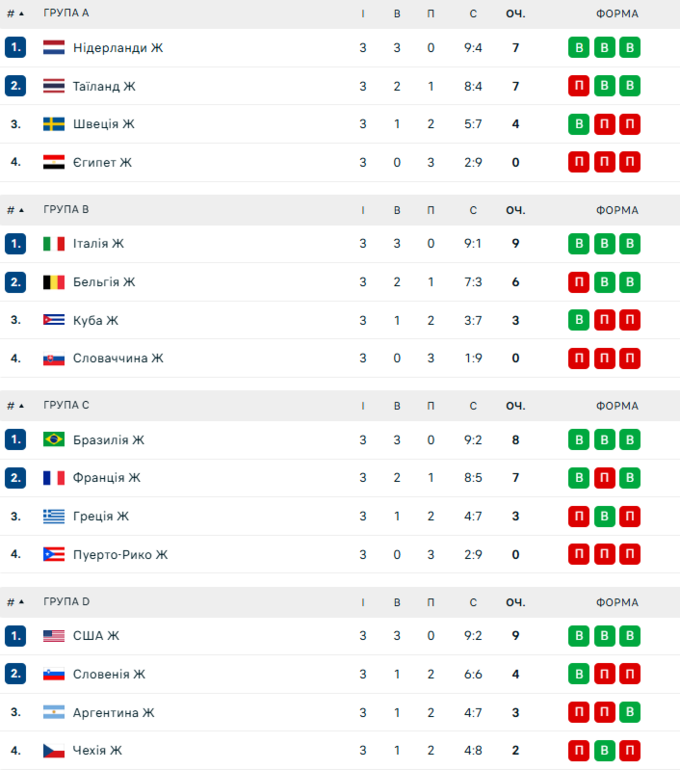This screenshot has width=680, height=770.
Task: Click the Greece flag icon
Action: 54,516
